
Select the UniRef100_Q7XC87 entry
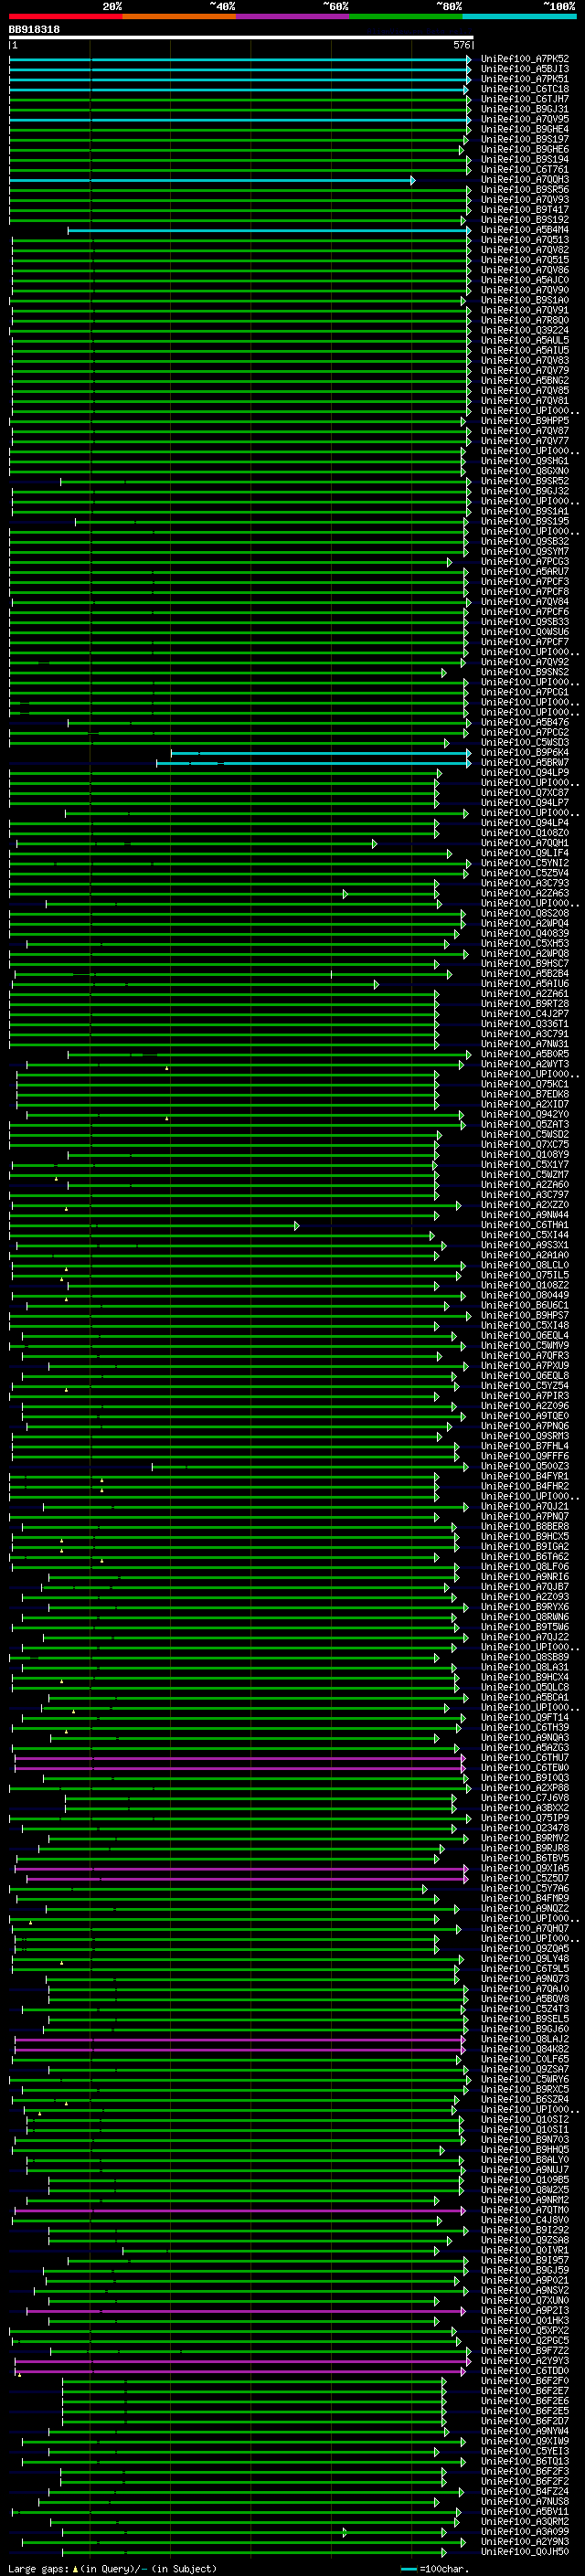[524, 793]
